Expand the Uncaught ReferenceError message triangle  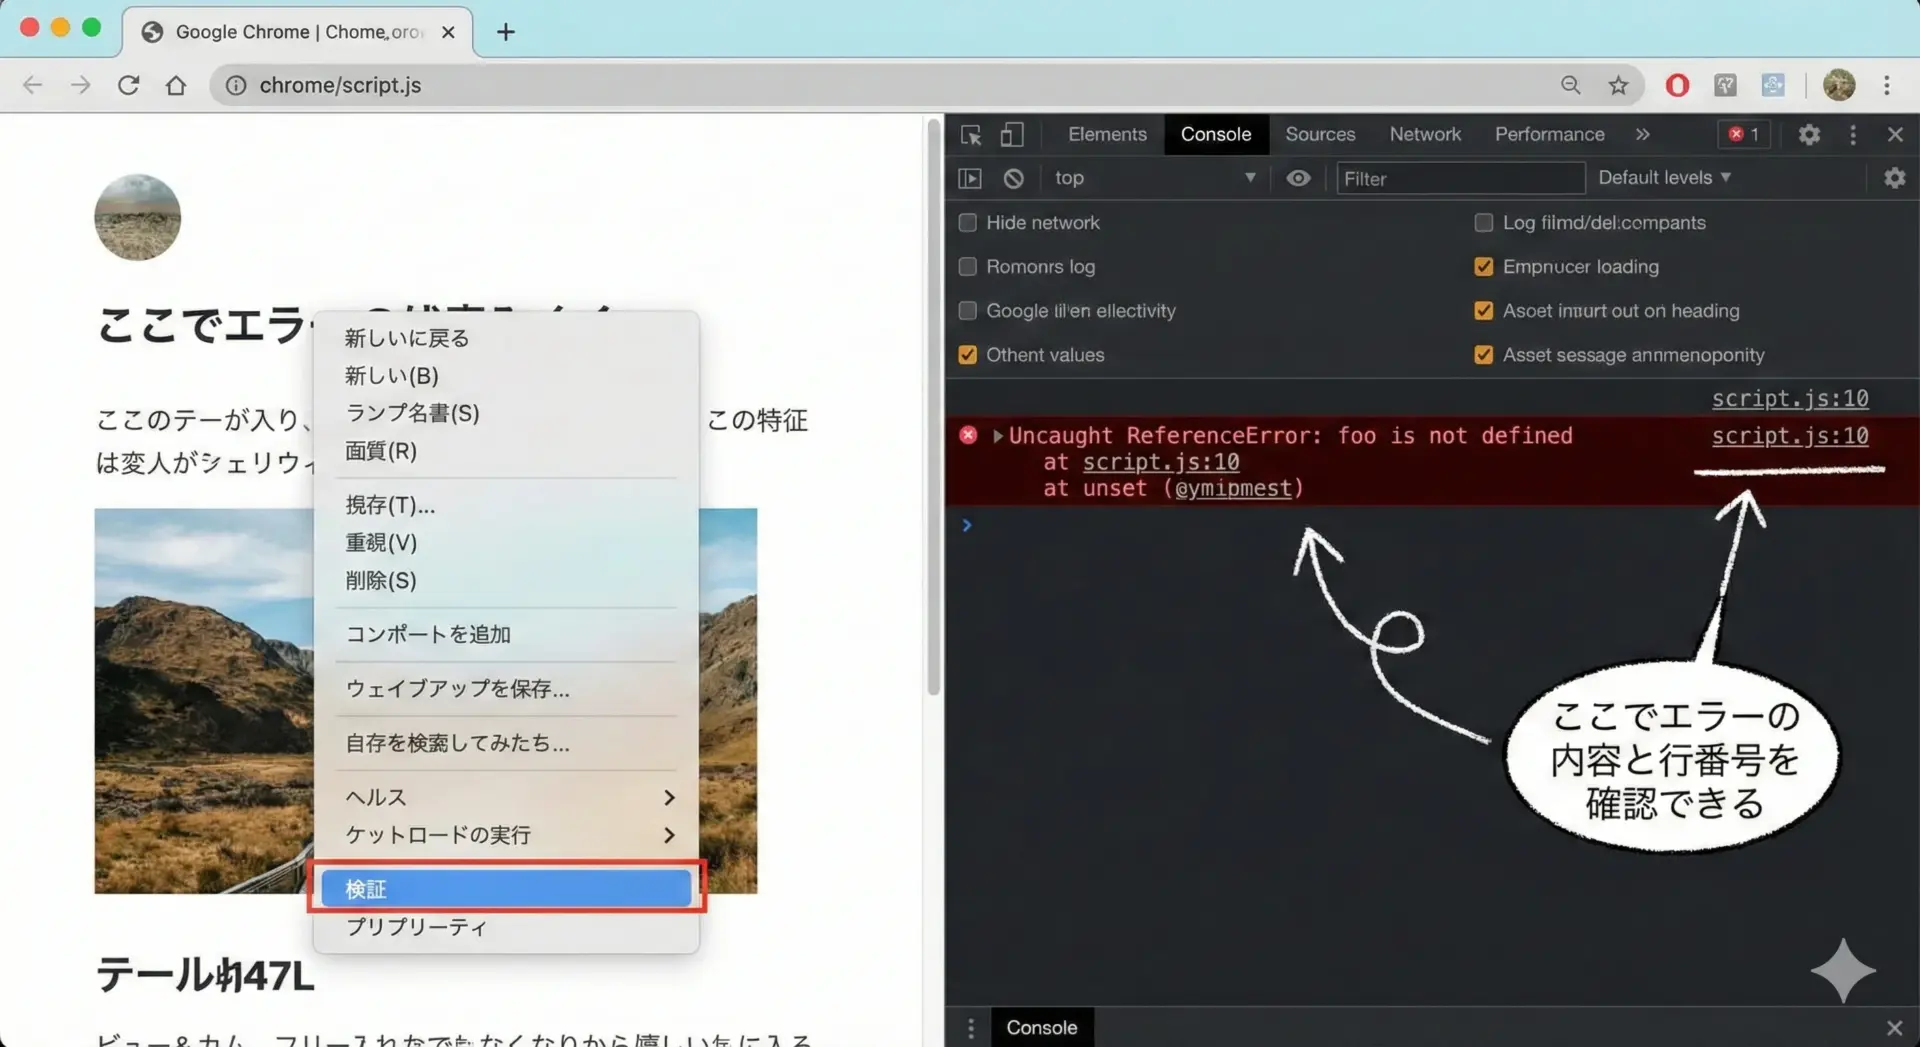(x=997, y=436)
